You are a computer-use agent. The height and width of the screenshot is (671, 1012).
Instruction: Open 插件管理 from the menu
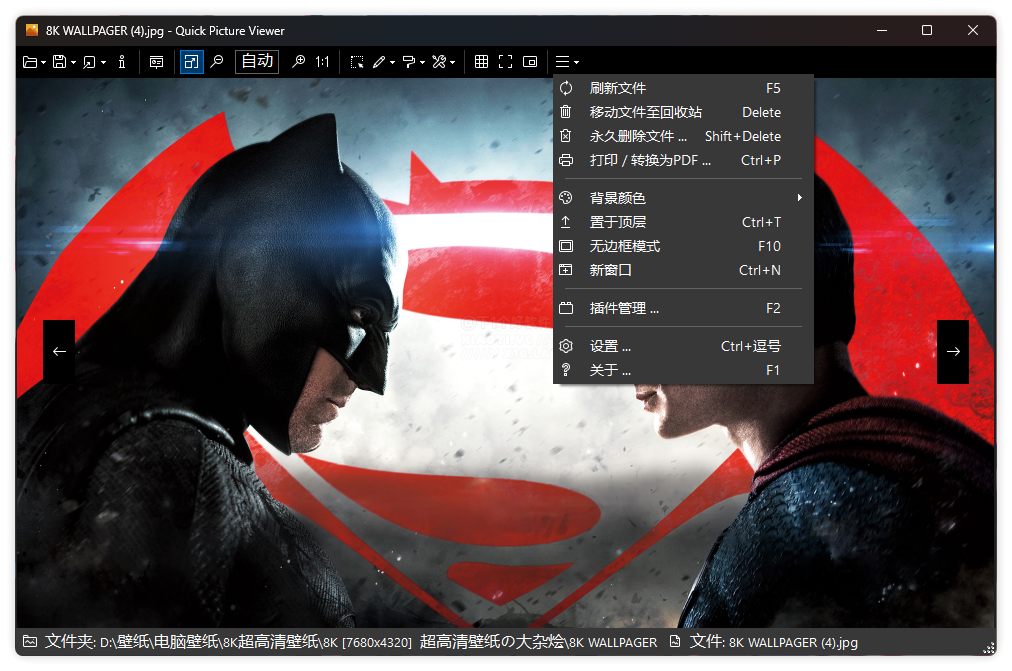[x=683, y=308]
